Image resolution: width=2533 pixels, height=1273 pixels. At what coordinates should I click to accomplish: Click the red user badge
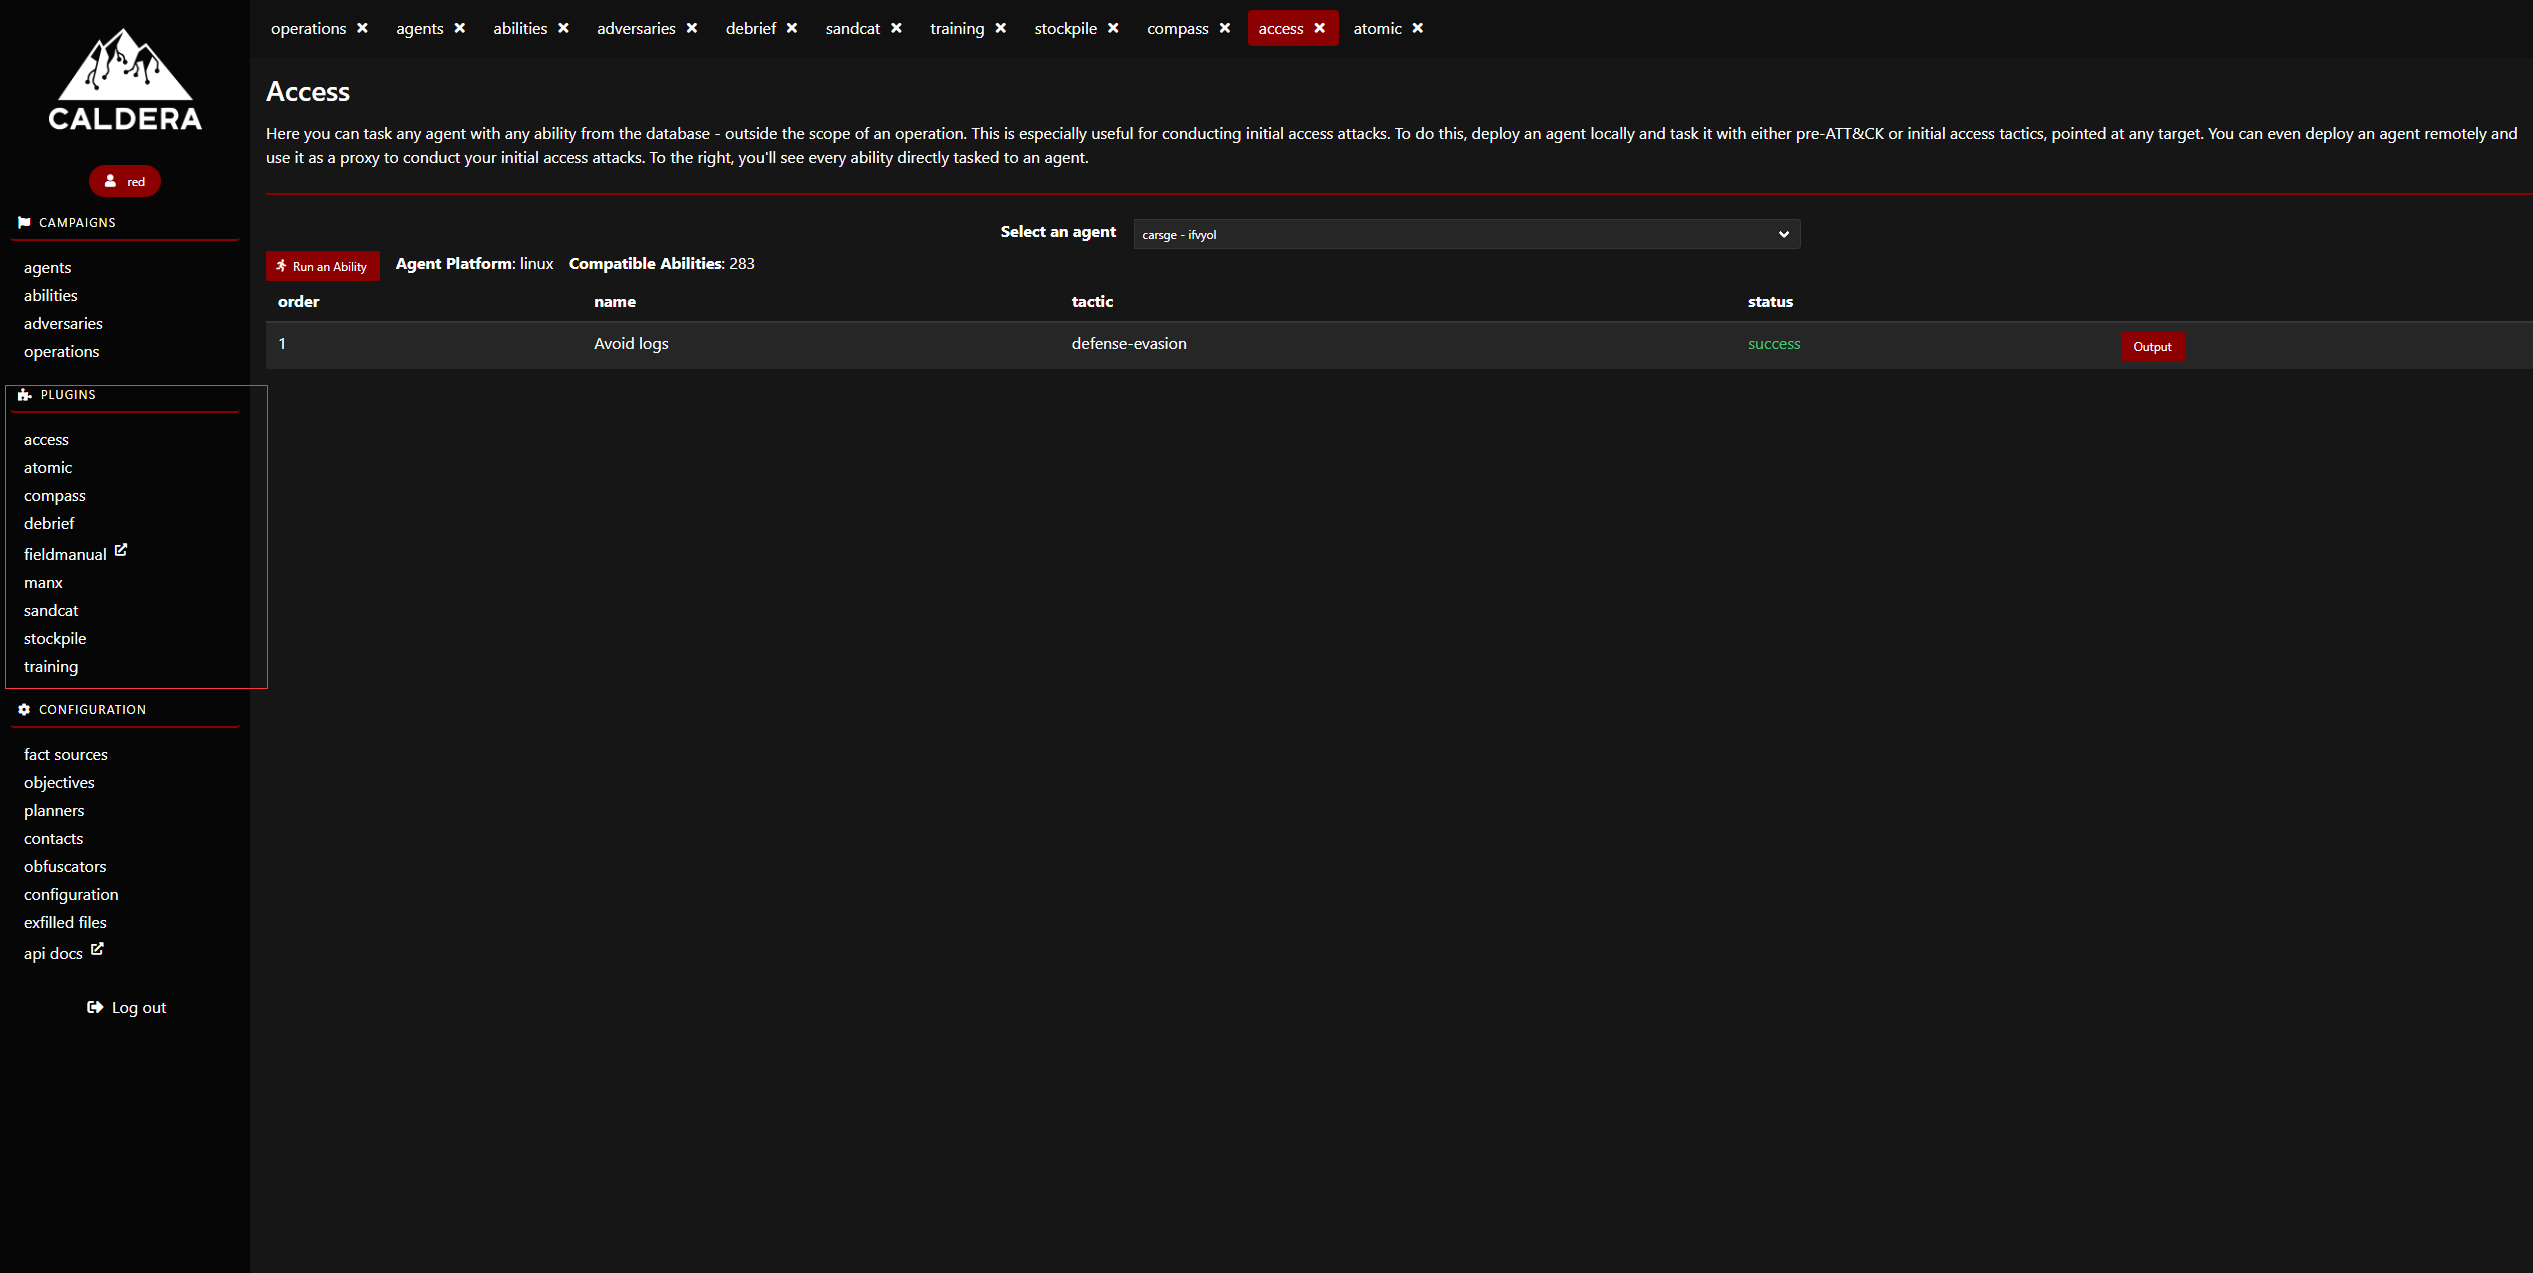click(x=125, y=181)
